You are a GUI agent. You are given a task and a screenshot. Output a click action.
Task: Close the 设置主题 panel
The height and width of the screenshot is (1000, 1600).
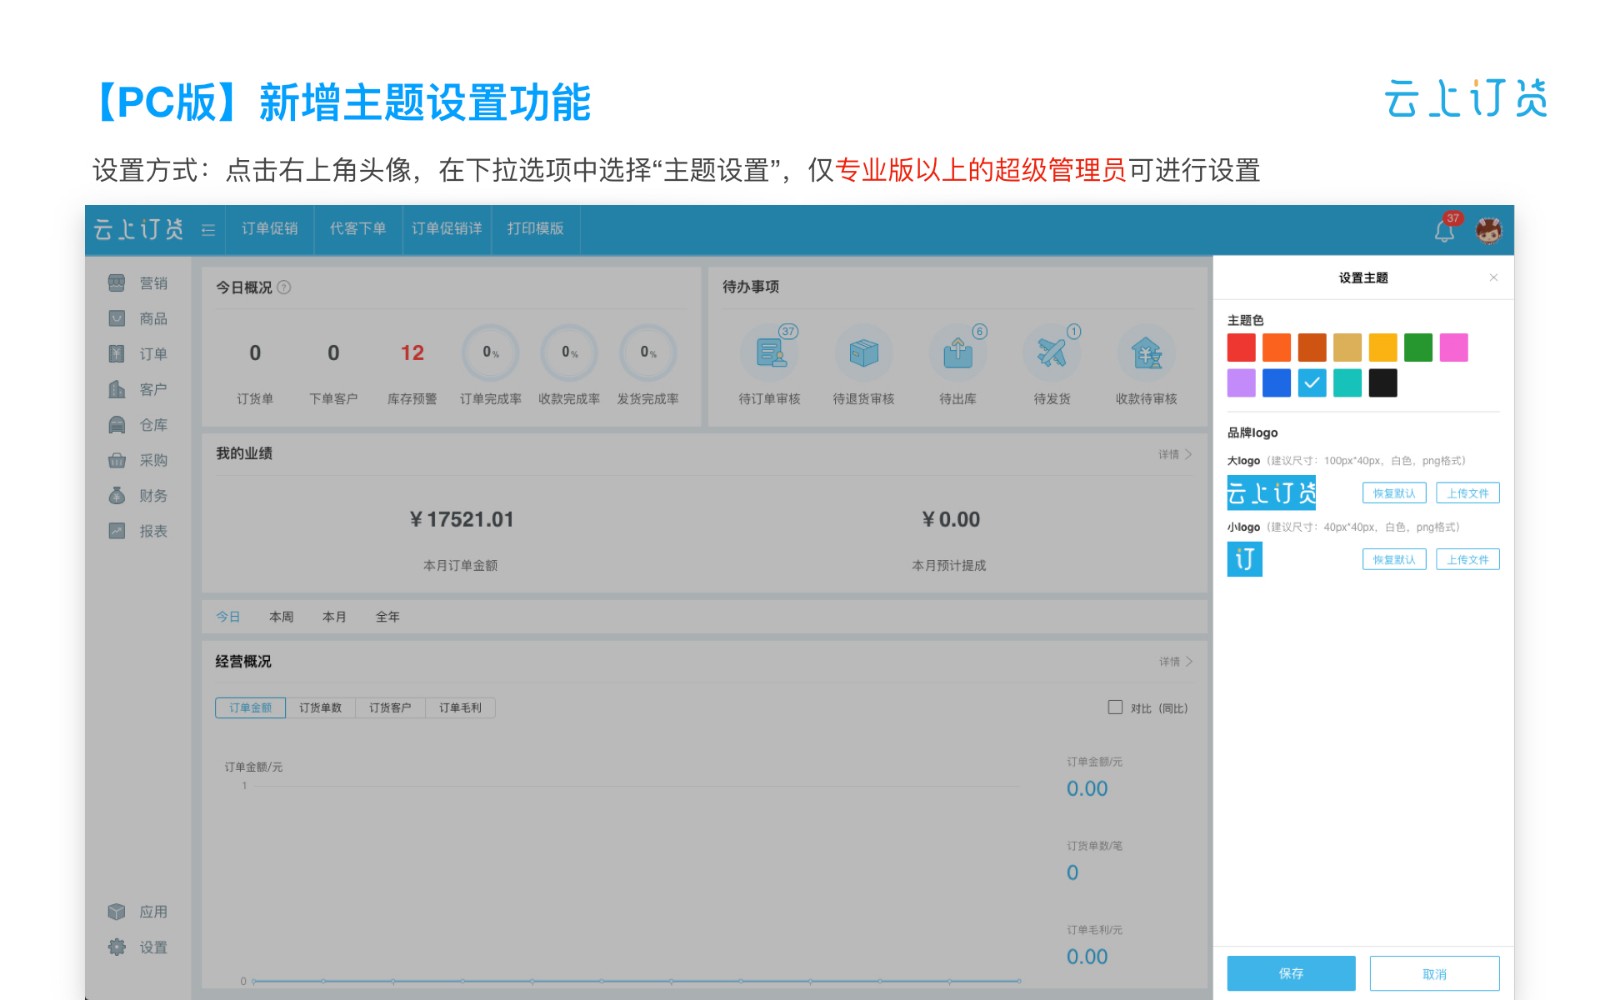pyautogui.click(x=1493, y=277)
